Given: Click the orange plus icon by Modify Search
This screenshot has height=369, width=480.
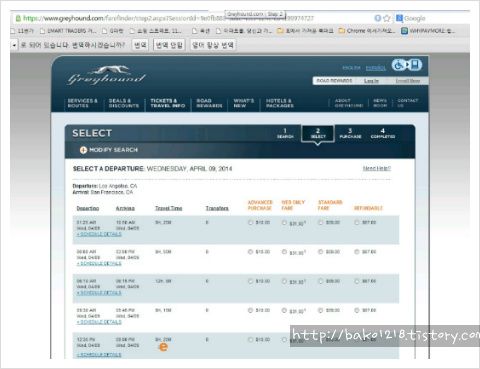Looking at the screenshot, I should 83,150.
